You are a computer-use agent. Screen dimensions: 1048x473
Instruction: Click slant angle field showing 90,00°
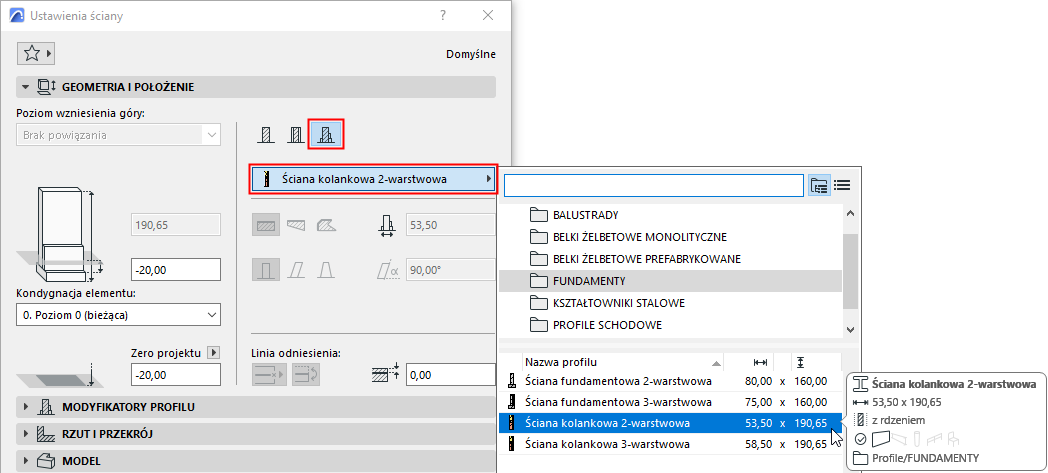click(450, 270)
